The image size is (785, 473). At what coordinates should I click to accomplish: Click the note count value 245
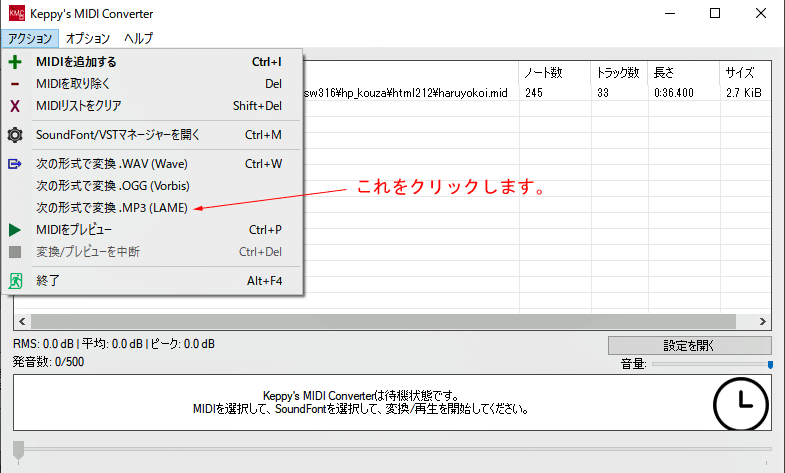pos(534,93)
